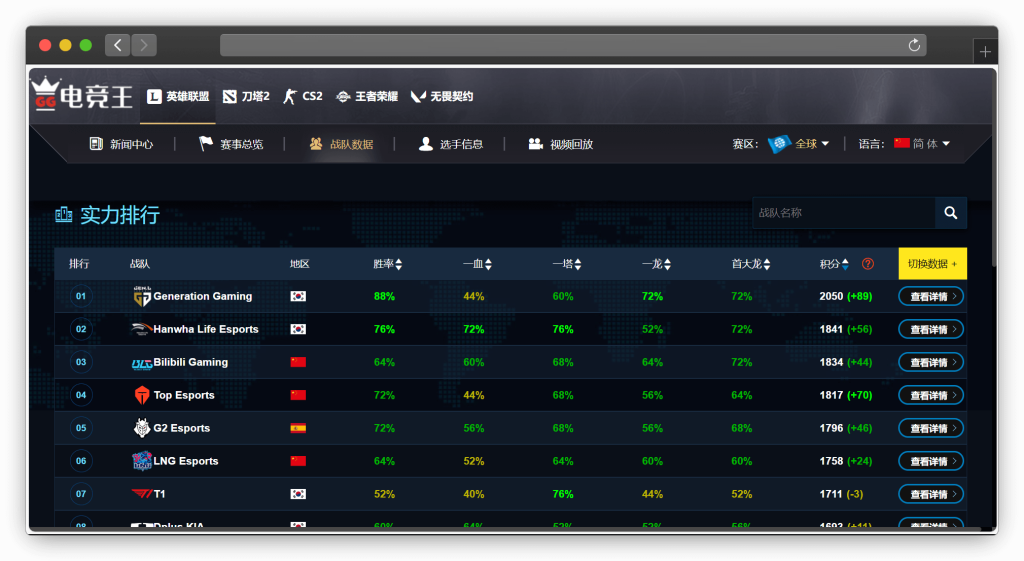
Task: Click the search magnifier button
Action: [x=950, y=213]
